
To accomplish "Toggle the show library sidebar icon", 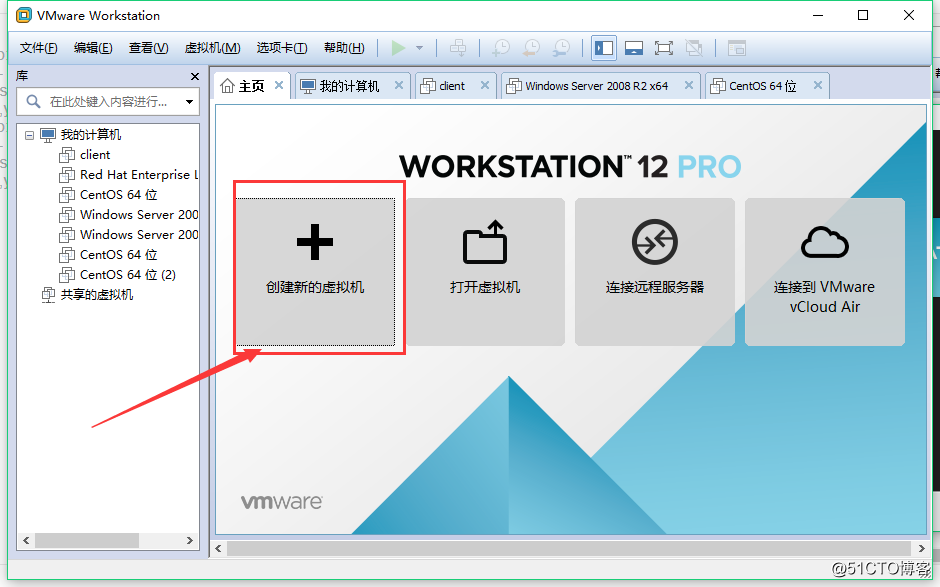I will pyautogui.click(x=604, y=48).
